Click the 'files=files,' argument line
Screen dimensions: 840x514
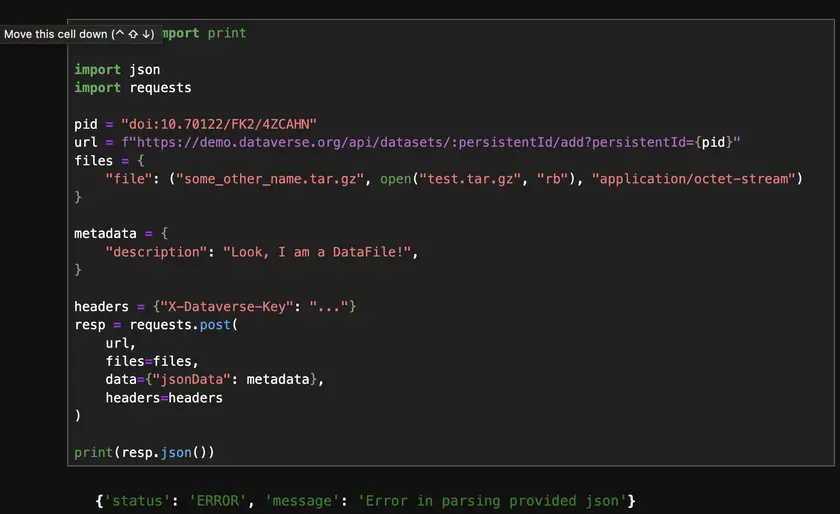click(x=152, y=361)
